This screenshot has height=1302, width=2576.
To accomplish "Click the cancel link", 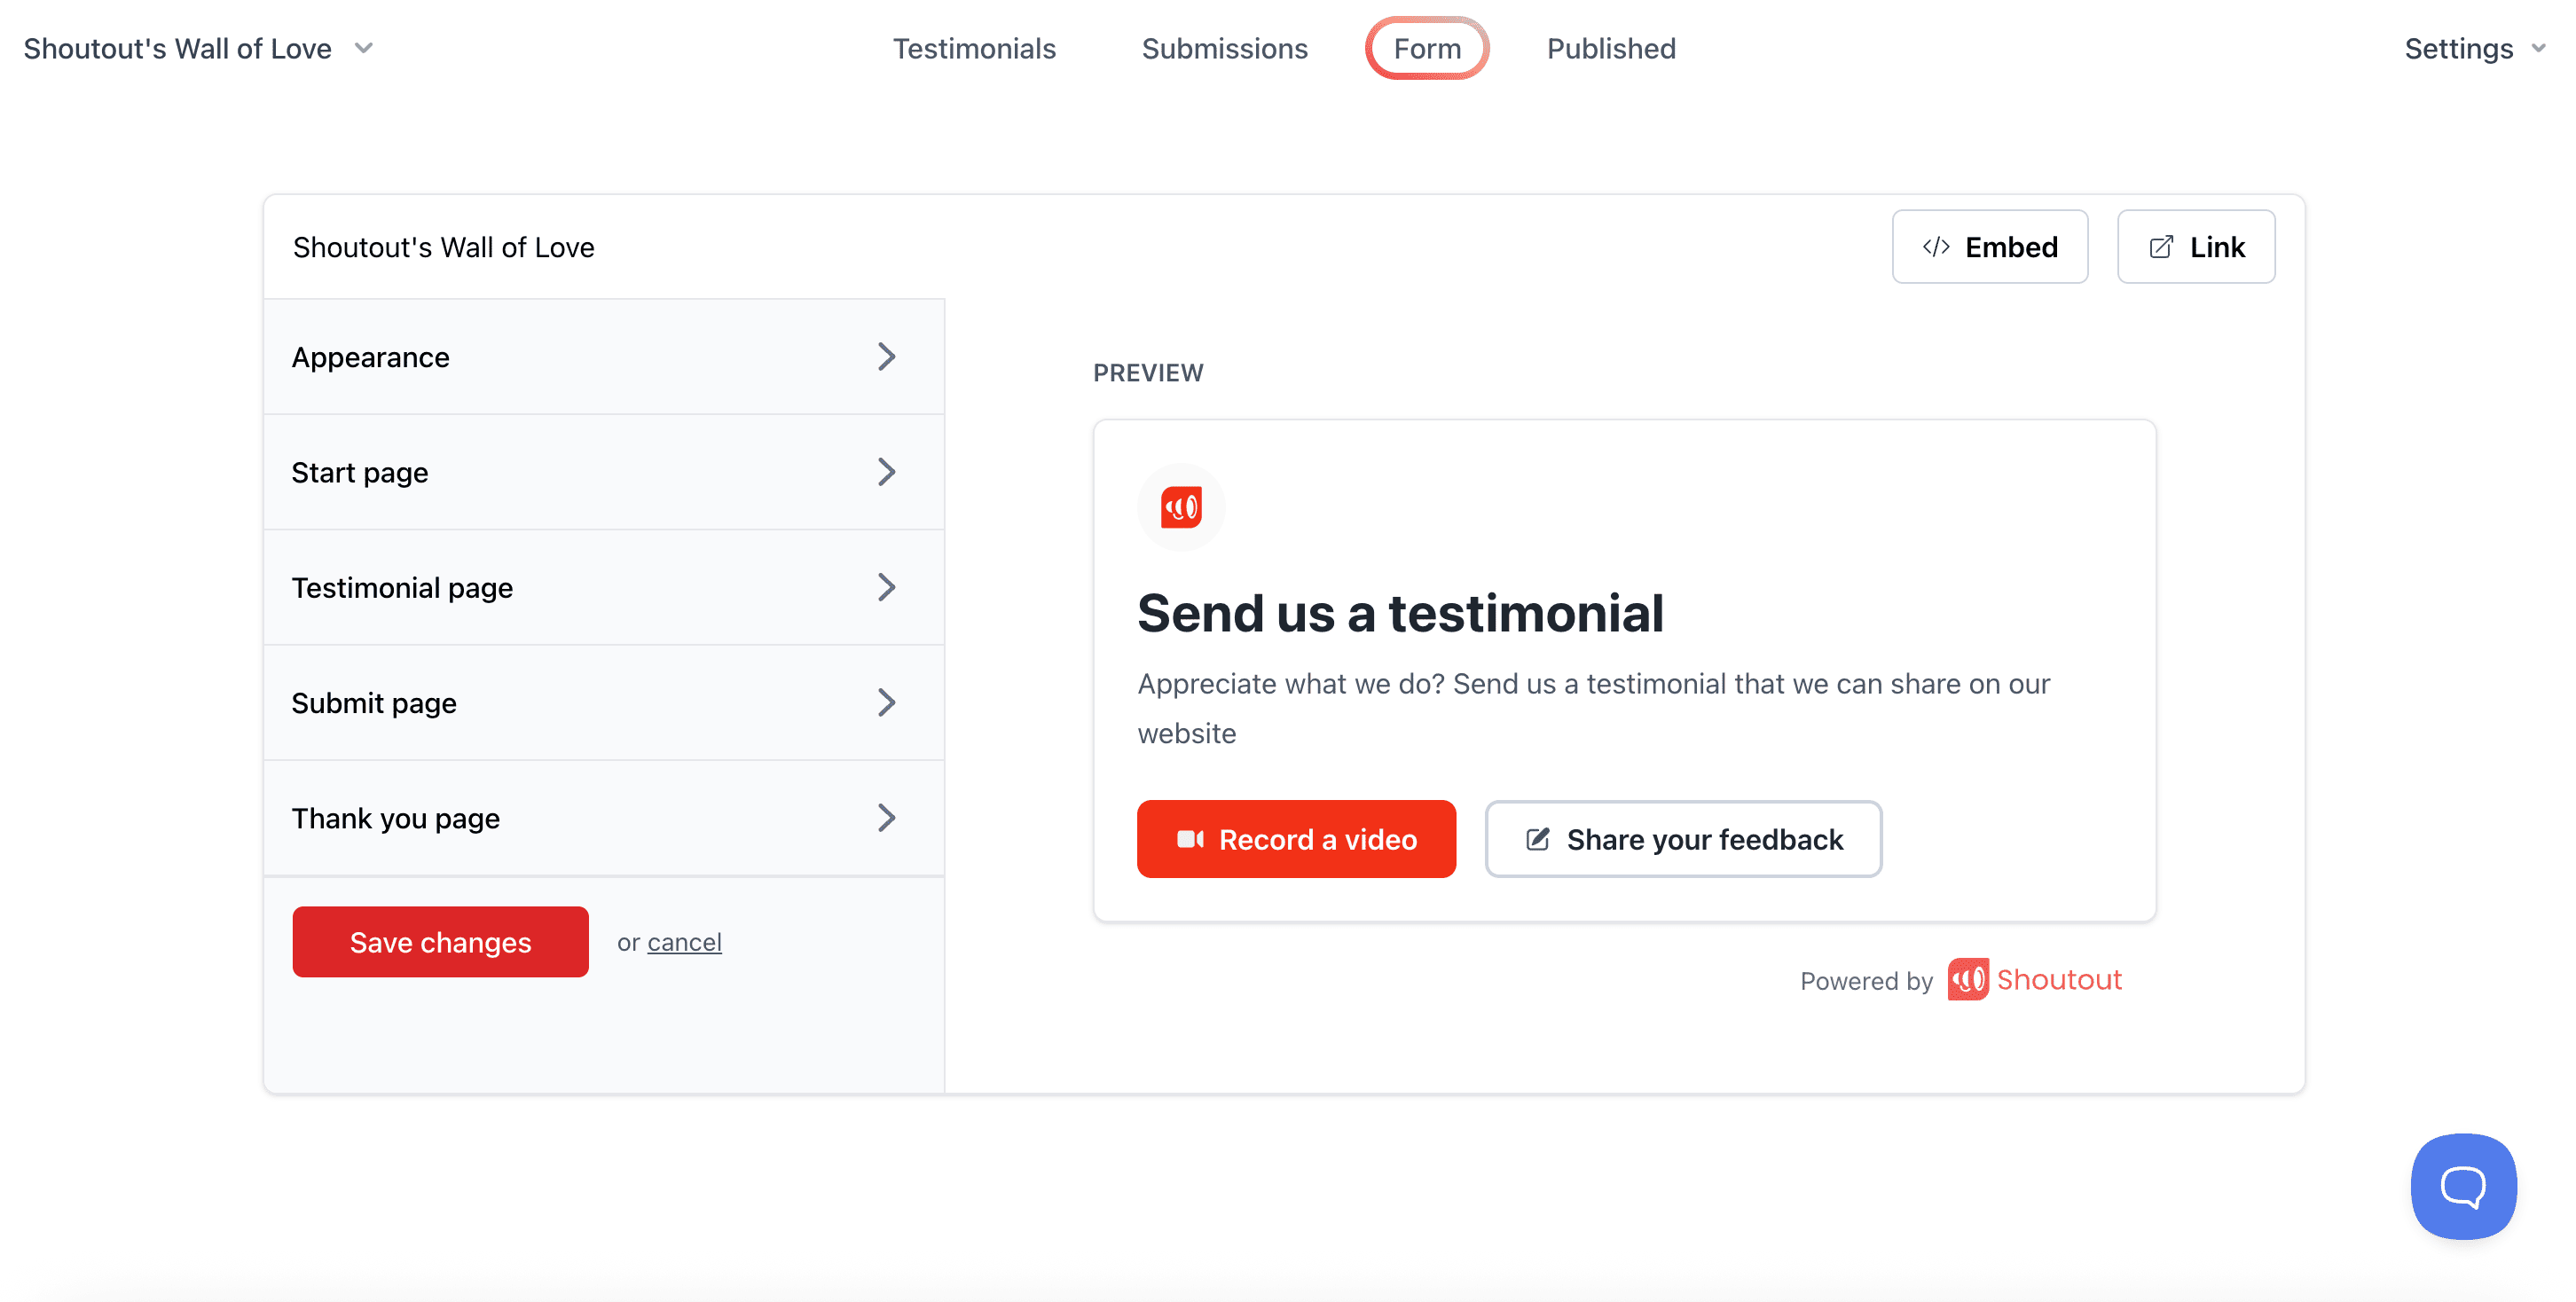I will pyautogui.click(x=684, y=942).
